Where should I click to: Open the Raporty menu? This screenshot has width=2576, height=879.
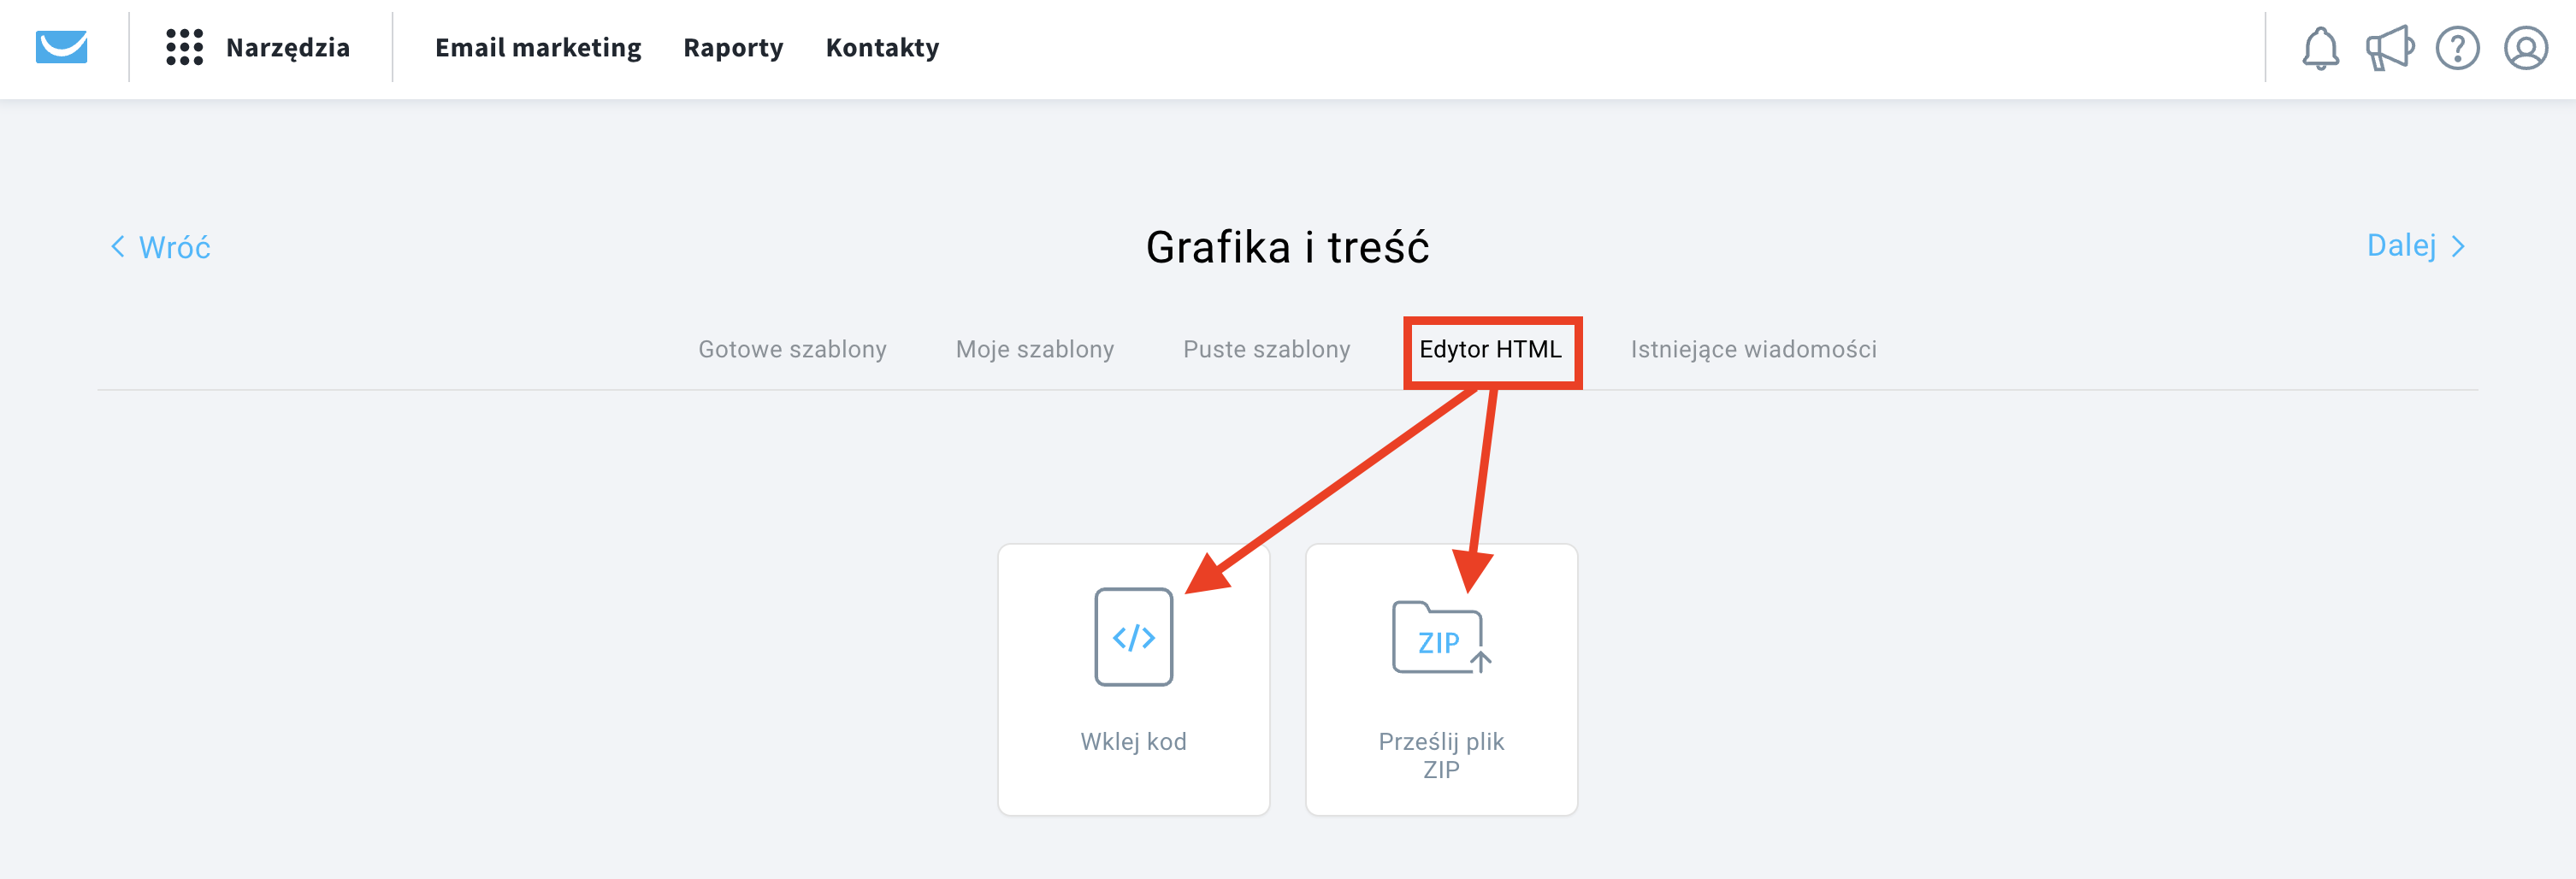point(733,47)
